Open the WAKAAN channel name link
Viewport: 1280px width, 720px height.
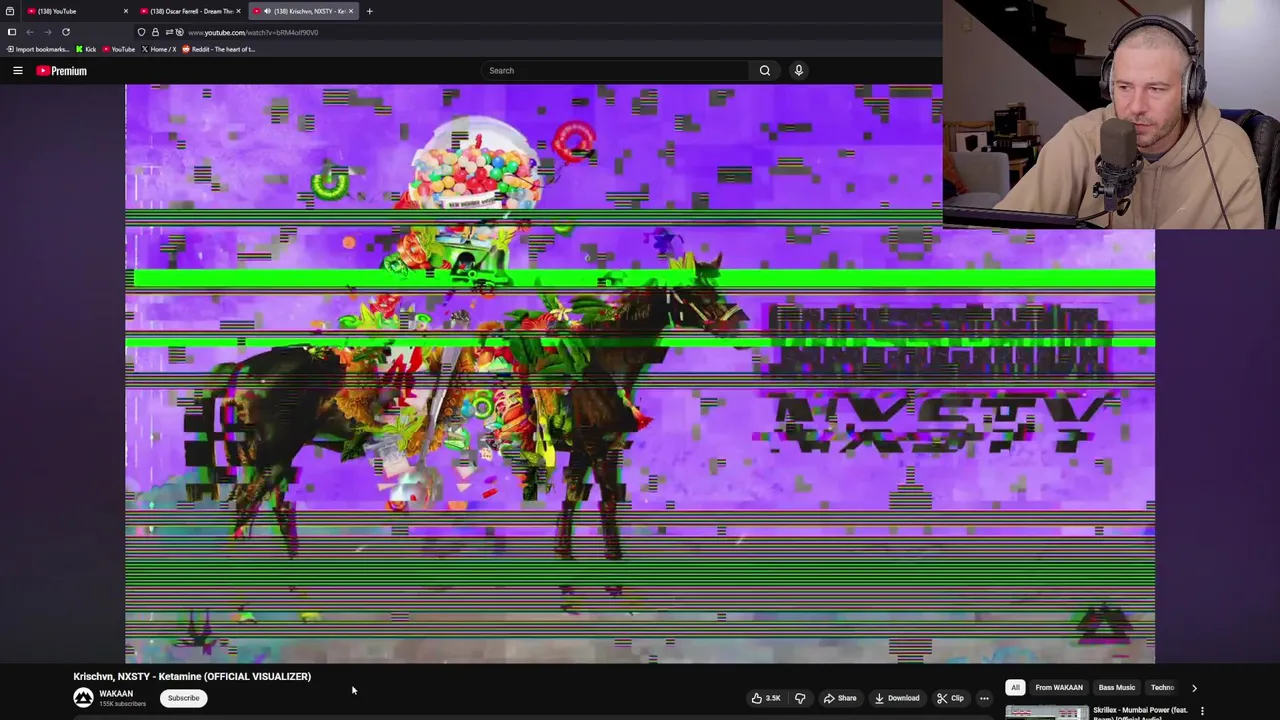point(116,694)
